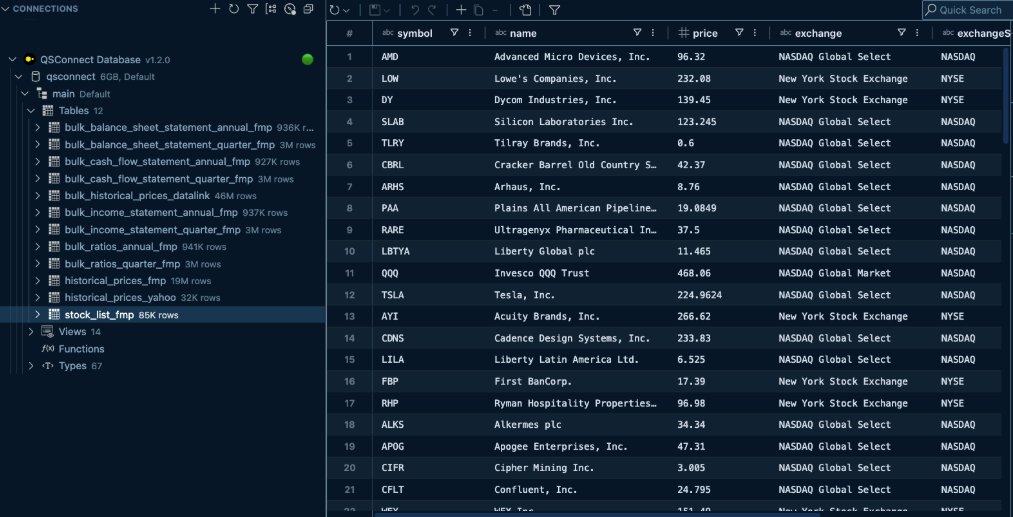Open the Functions tree item
1013x517 pixels.
tap(81, 349)
